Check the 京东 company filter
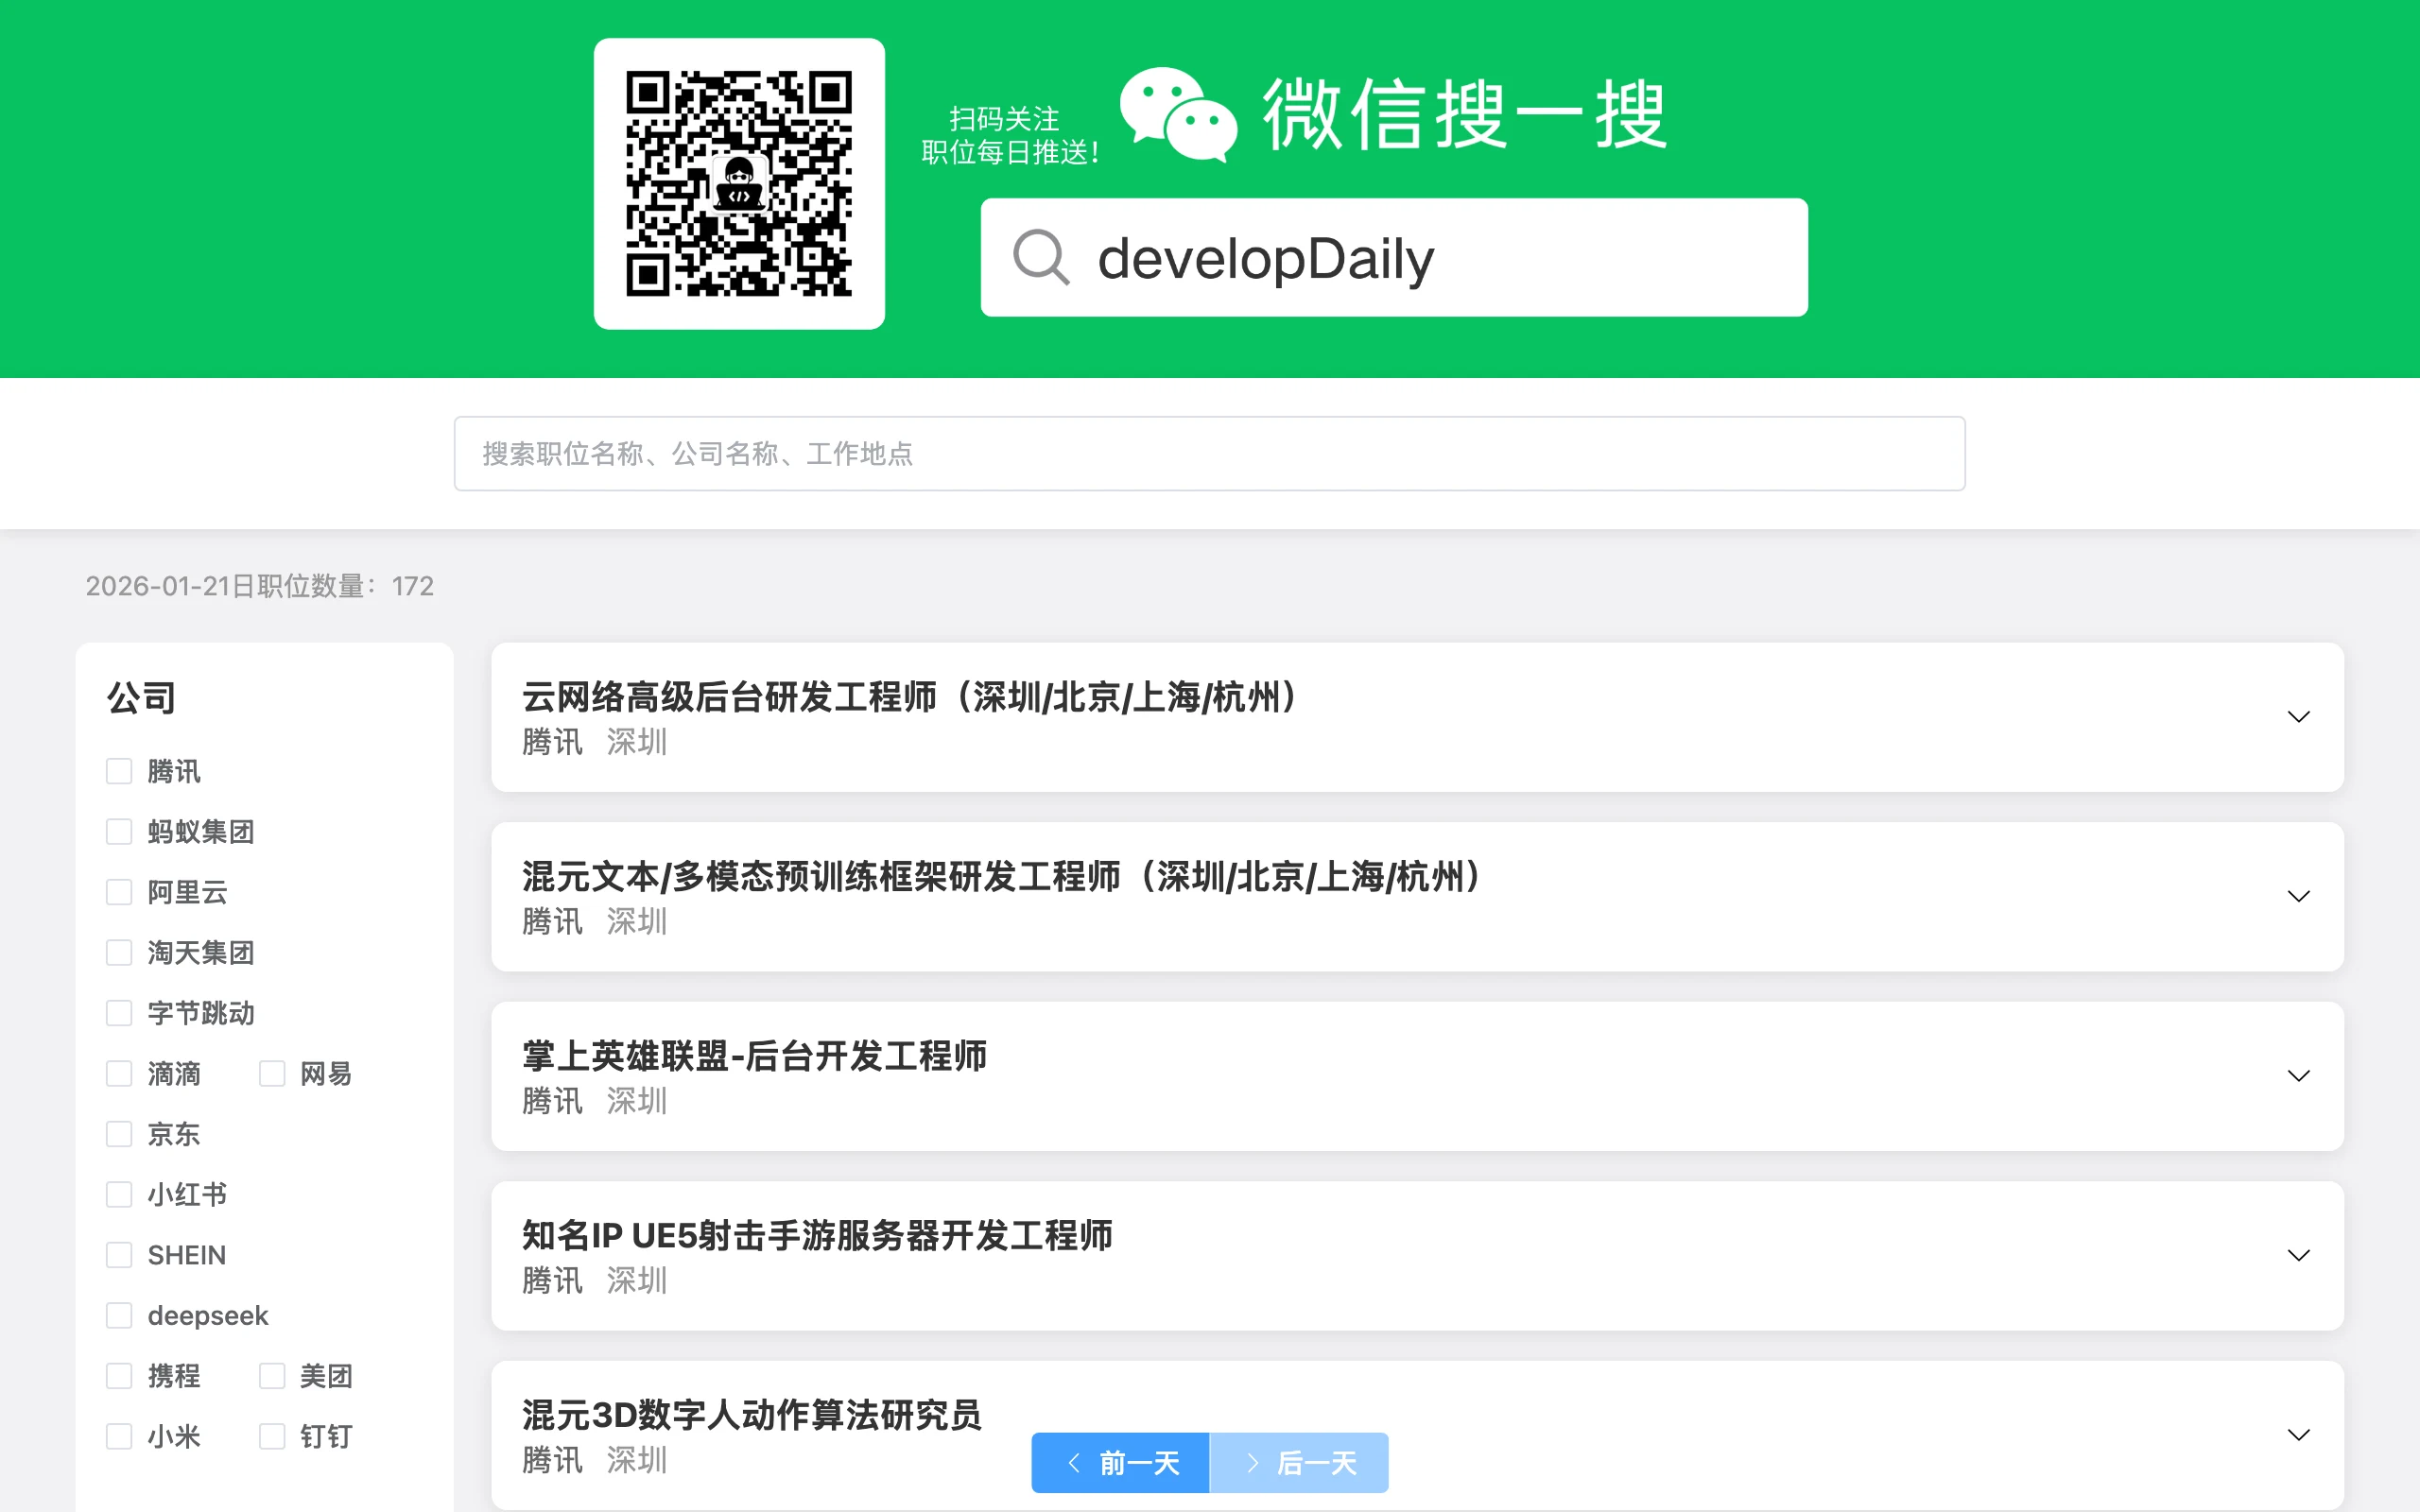The image size is (2420, 1512). click(x=119, y=1134)
